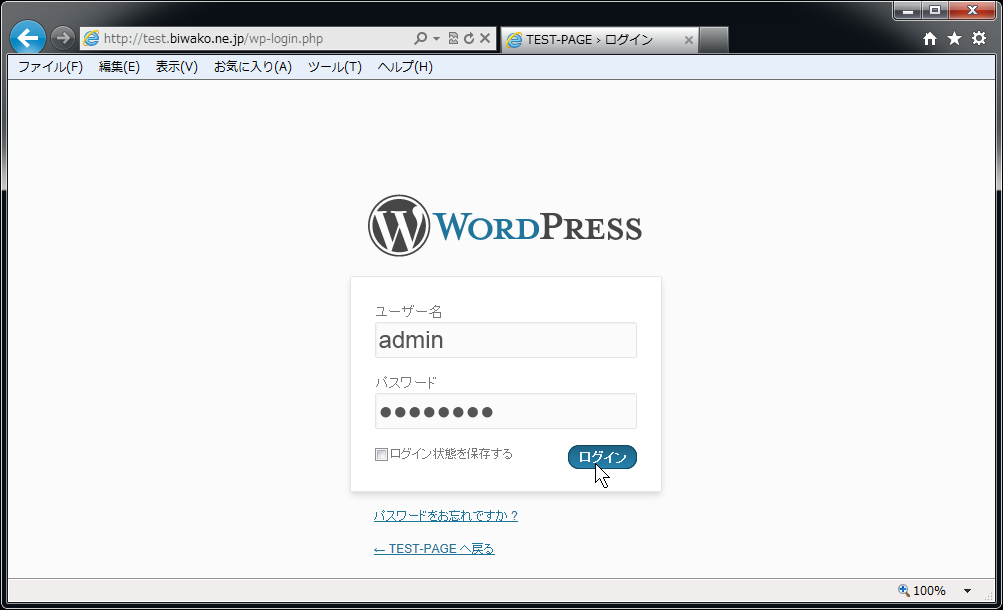This screenshot has width=1003, height=610.
Task: Click the ← TEST-PAGE へ戻る link
Action: [x=434, y=549]
